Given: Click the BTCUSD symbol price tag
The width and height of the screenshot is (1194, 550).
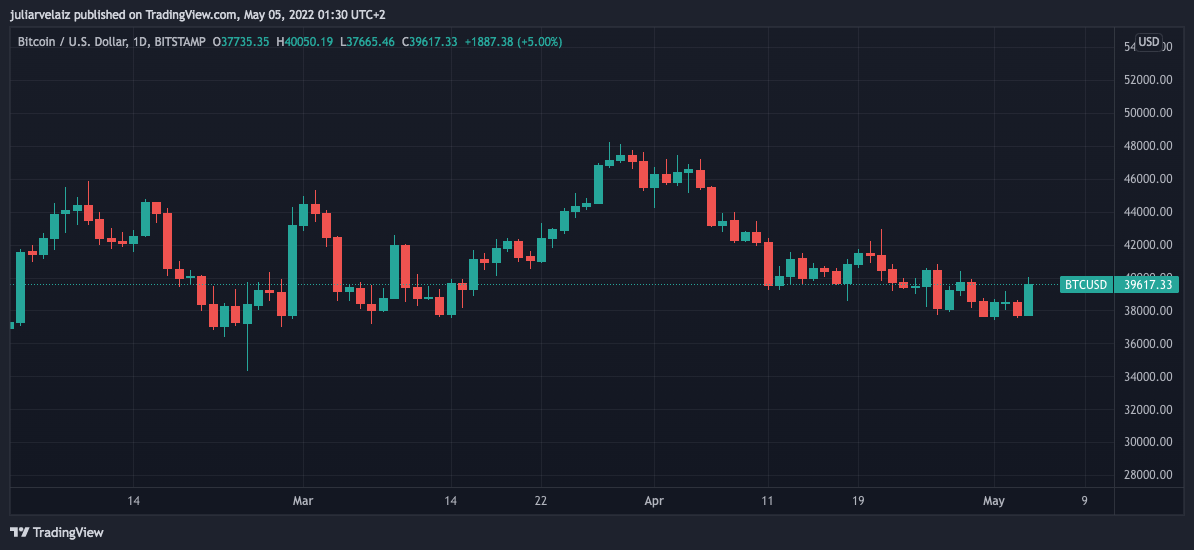Looking at the screenshot, I should (1086, 285).
